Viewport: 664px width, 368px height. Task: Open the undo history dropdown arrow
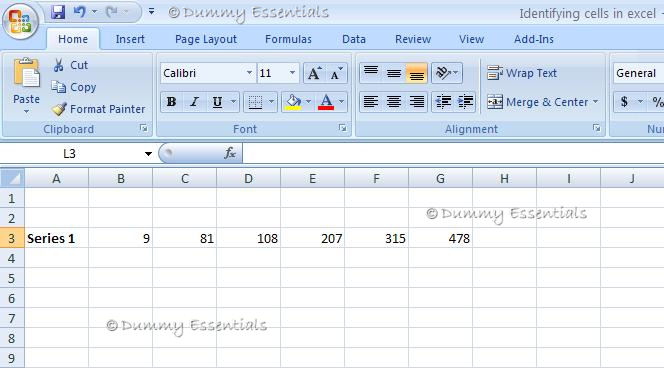[94, 12]
